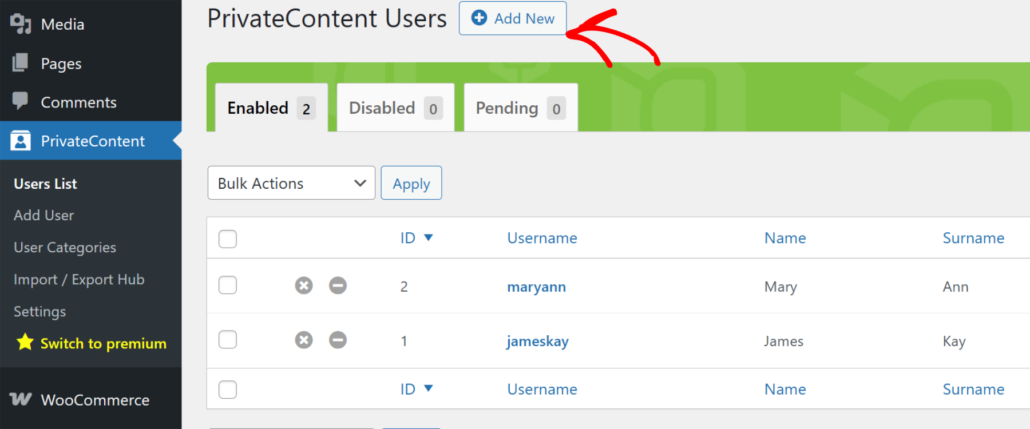This screenshot has height=429, width=1030.
Task: Sort by Surname in table footer
Action: 974,389
